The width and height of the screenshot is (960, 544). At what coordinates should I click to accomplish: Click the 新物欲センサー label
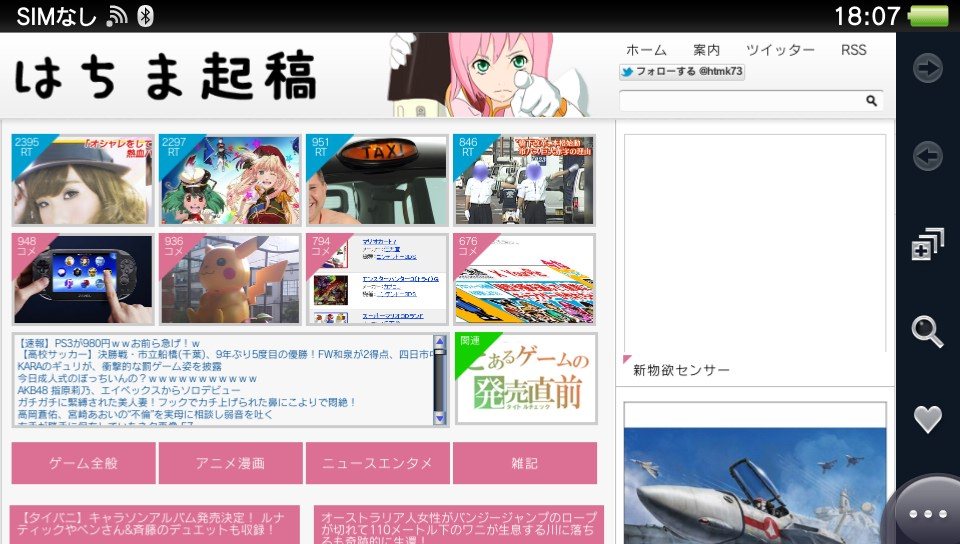(681, 370)
